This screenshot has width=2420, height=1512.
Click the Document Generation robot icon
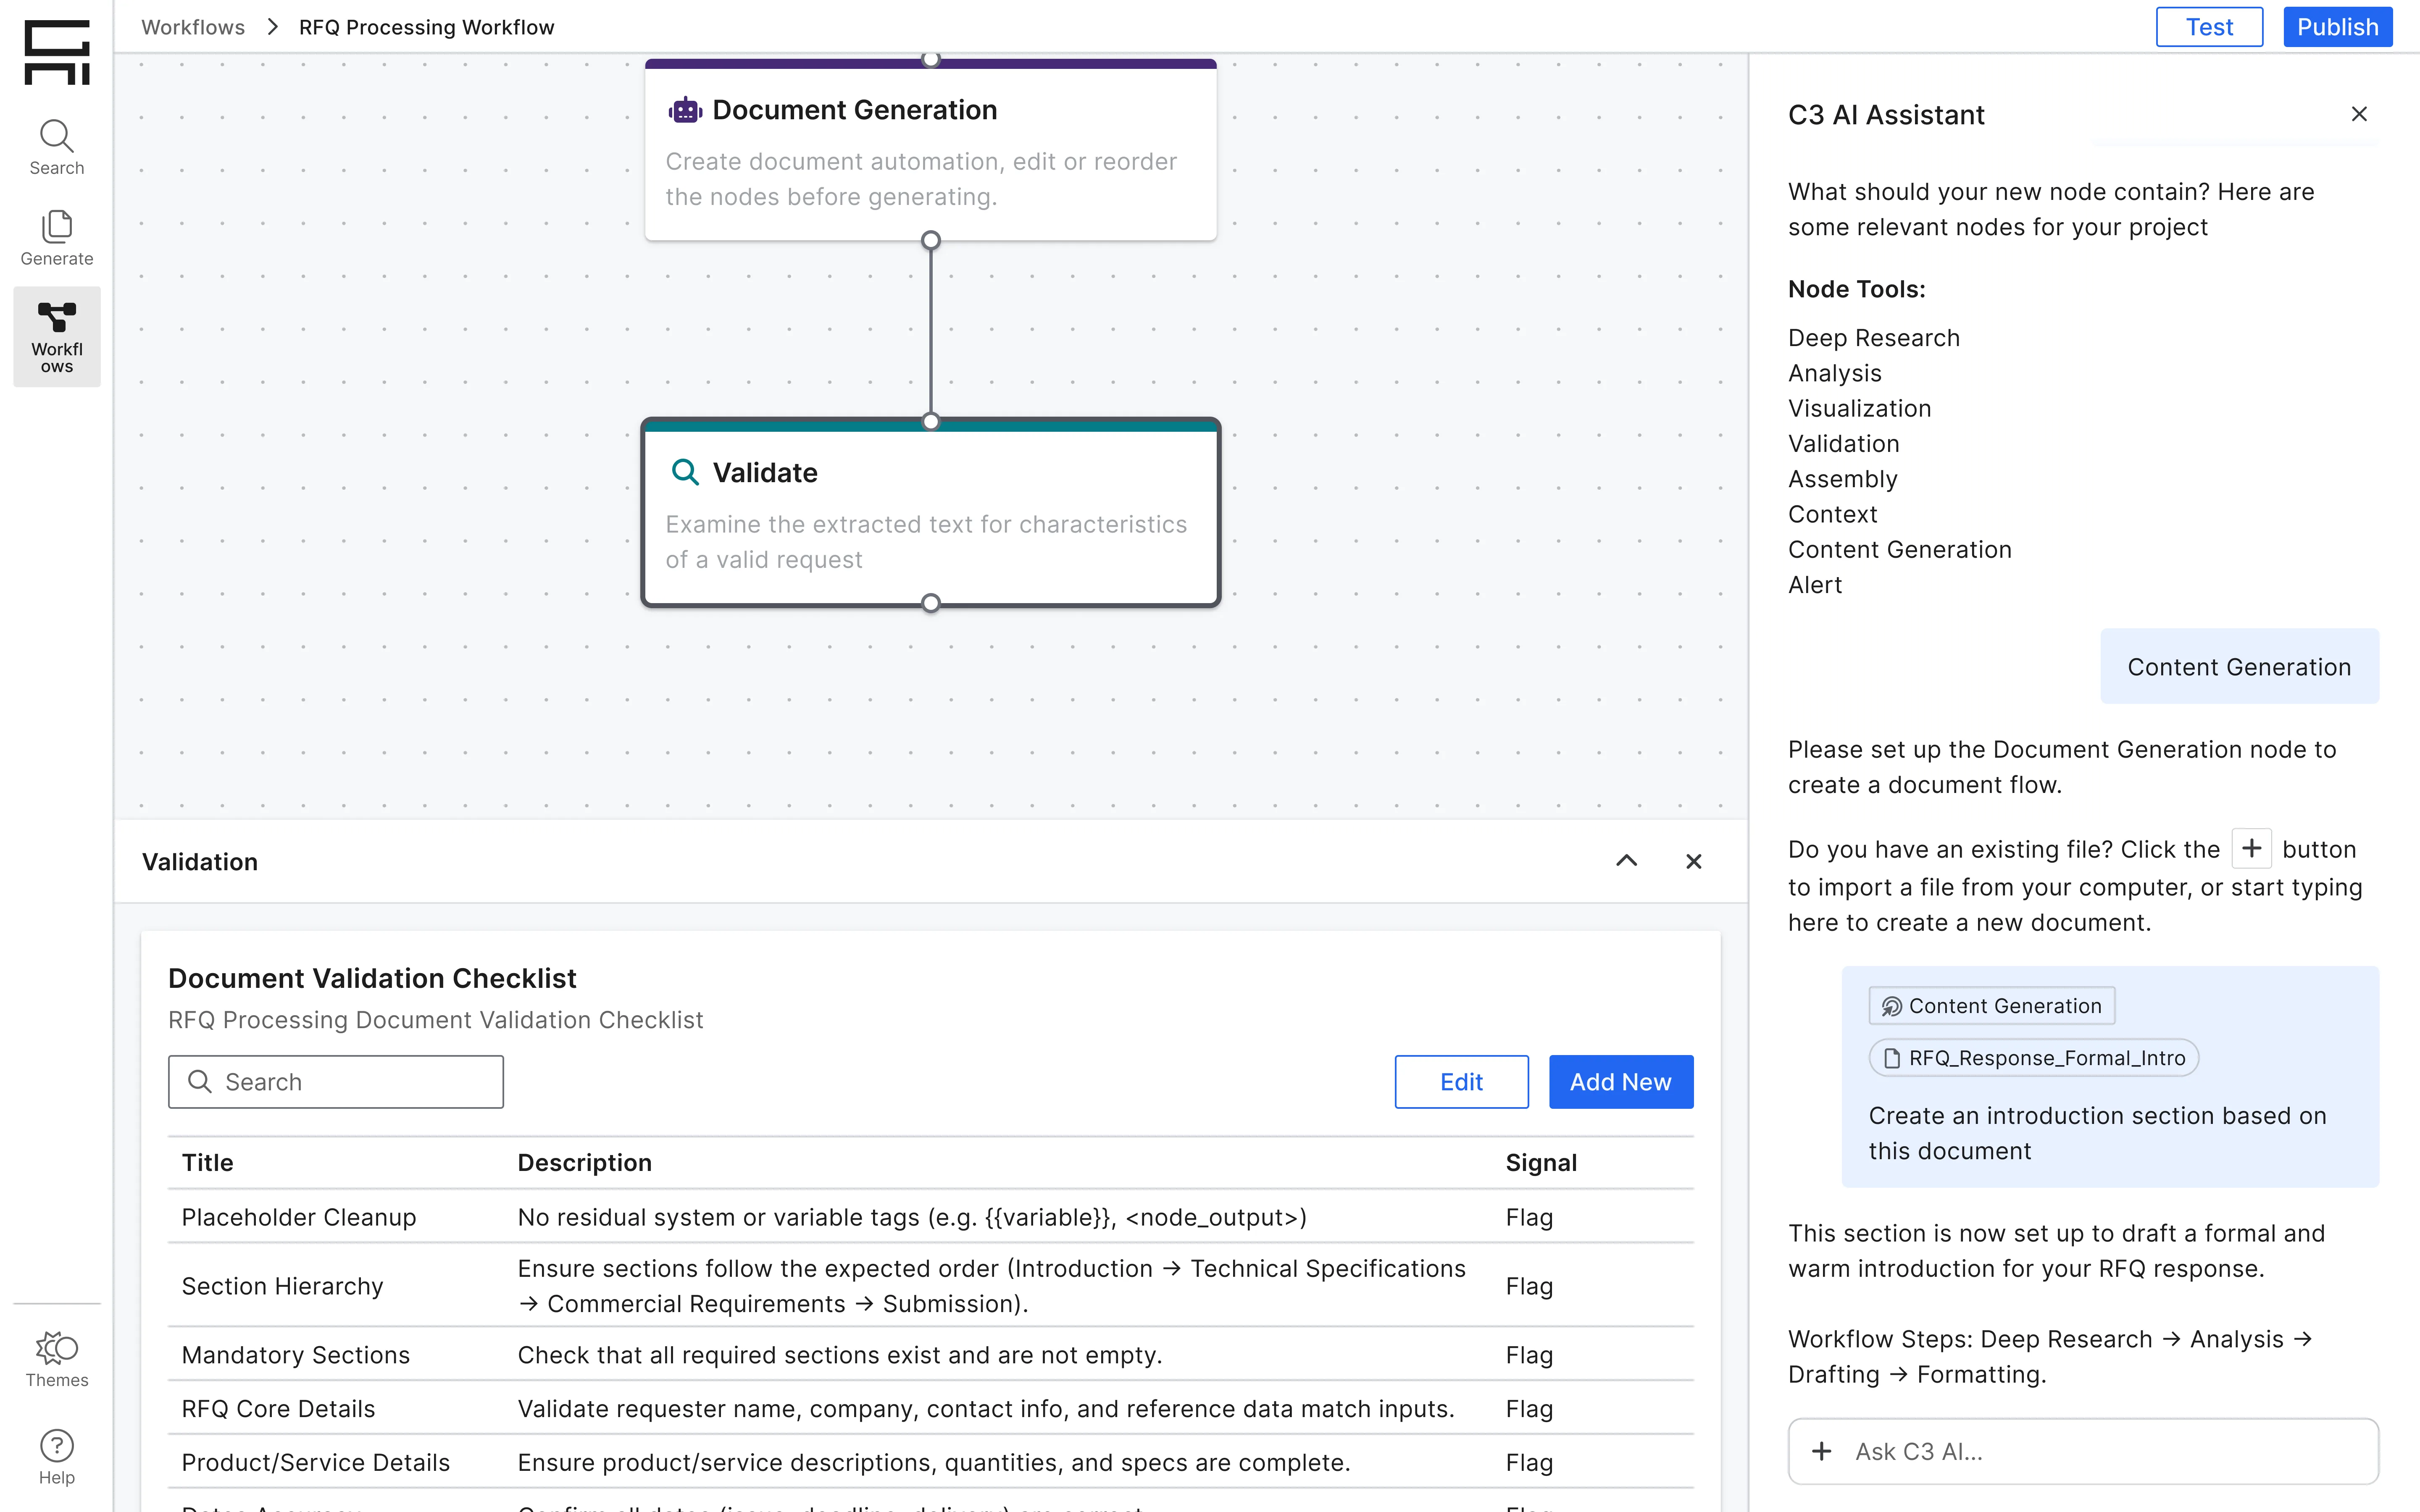coord(685,110)
